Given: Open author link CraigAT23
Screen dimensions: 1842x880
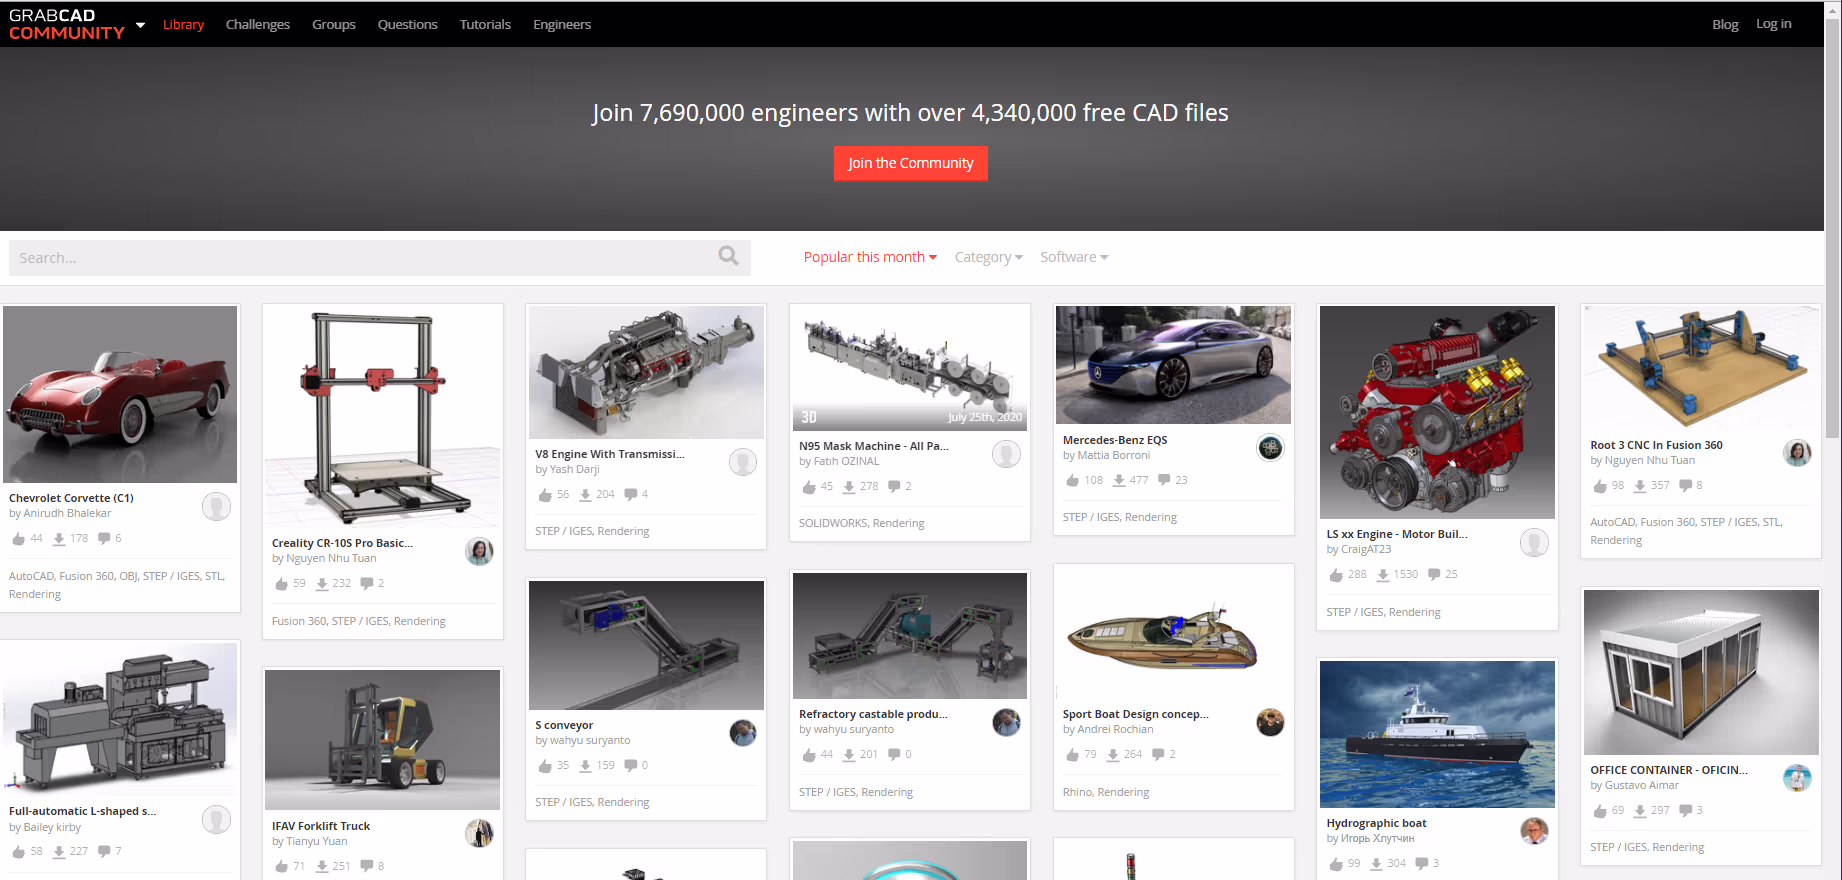Looking at the screenshot, I should [1365, 549].
